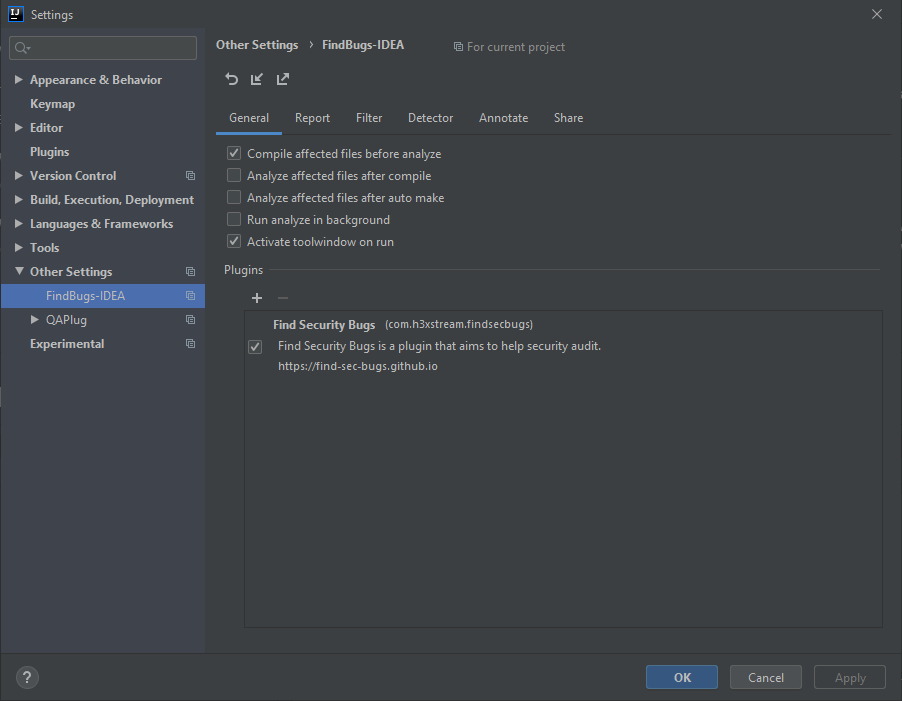Enable Run analyze in background
Viewport: 902px width, 701px height.
coord(233,219)
